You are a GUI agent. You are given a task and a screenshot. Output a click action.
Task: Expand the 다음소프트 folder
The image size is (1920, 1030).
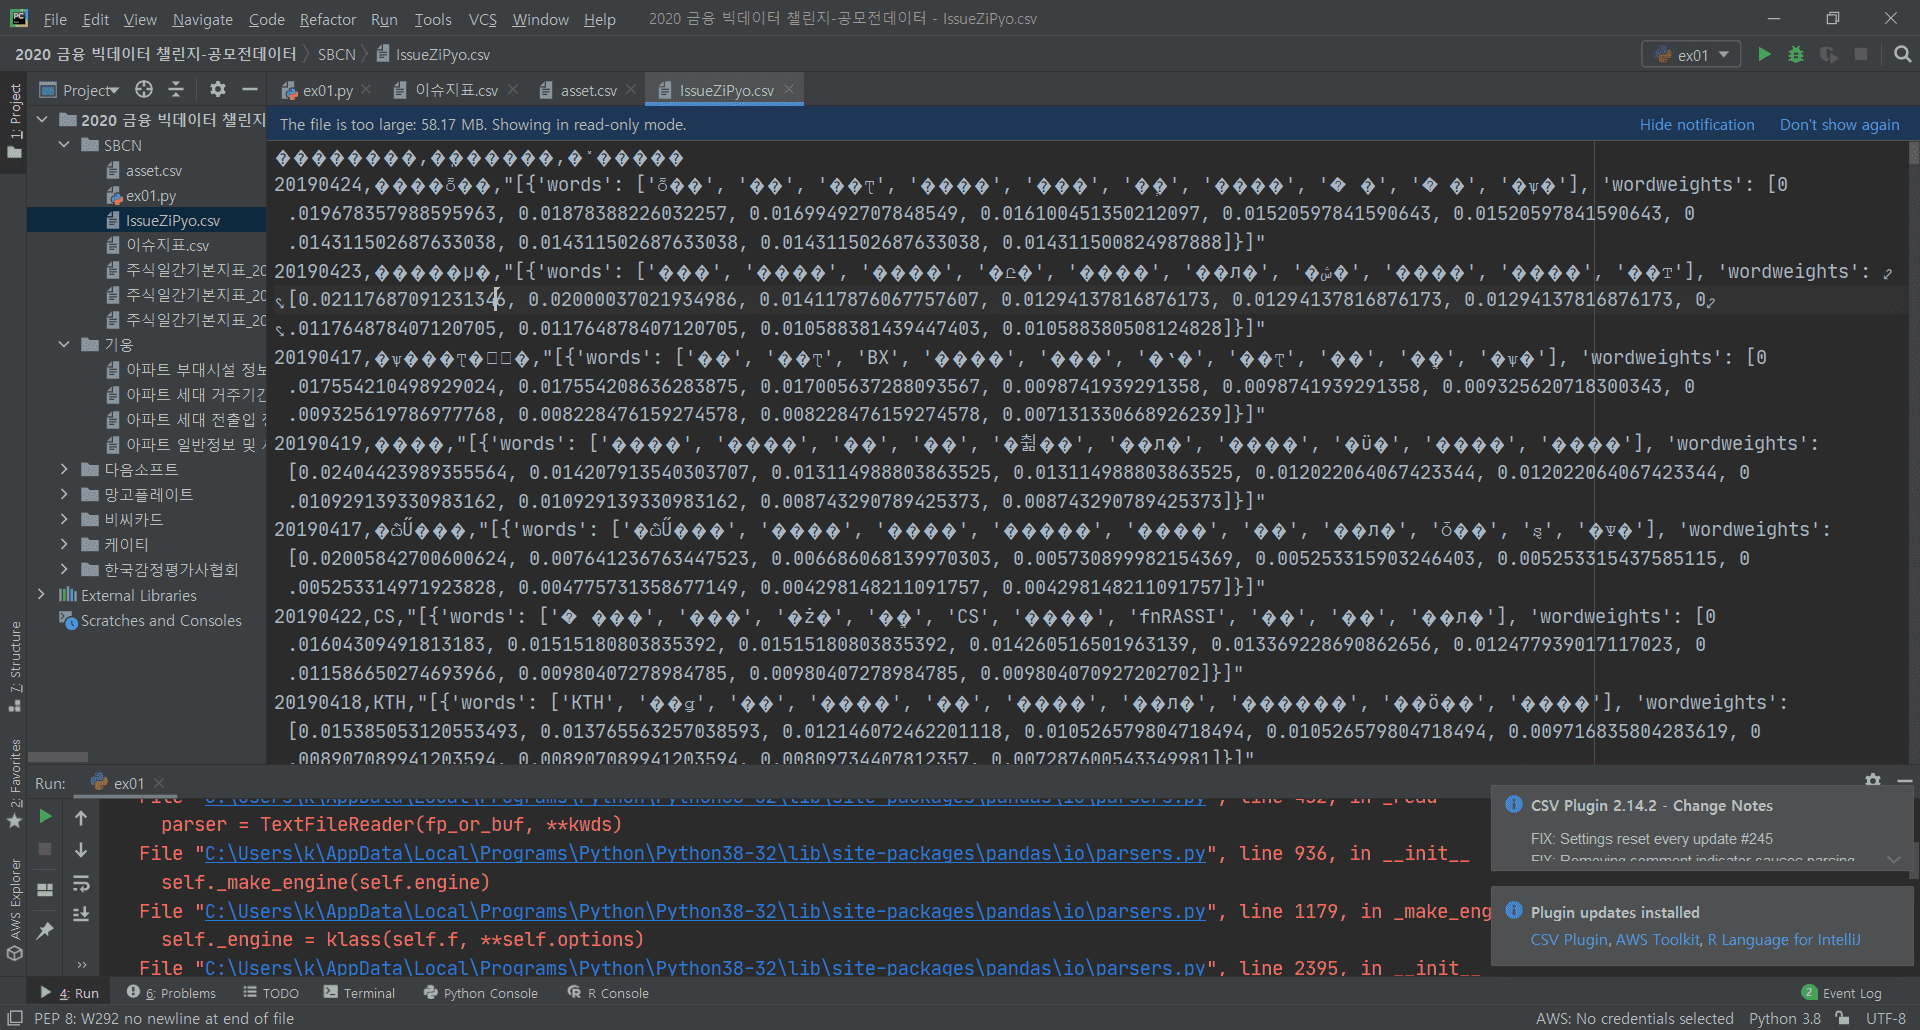tap(64, 469)
